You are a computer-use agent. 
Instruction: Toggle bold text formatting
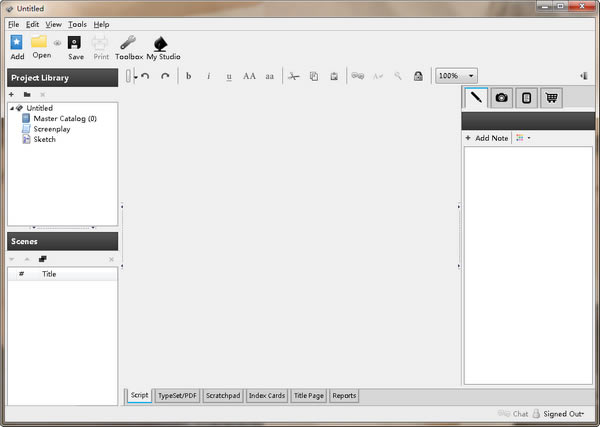click(x=188, y=76)
